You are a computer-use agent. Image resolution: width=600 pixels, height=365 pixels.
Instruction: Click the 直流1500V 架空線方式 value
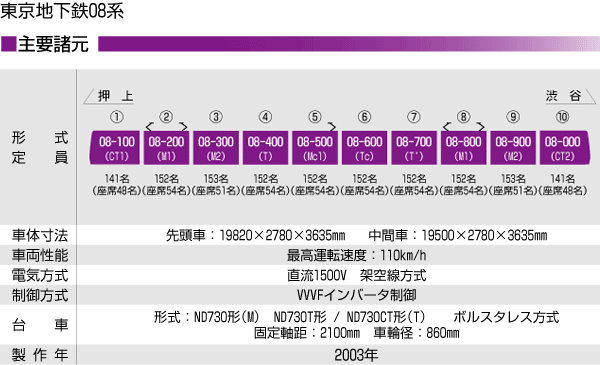pyautogui.click(x=357, y=275)
